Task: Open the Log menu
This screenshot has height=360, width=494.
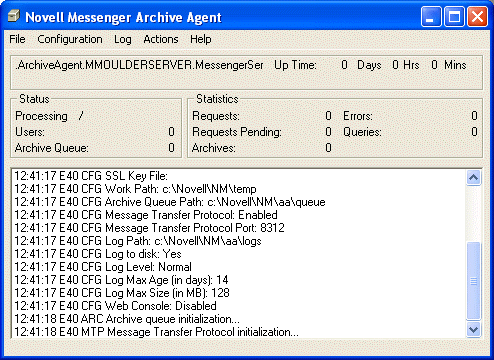Action: click(x=123, y=39)
